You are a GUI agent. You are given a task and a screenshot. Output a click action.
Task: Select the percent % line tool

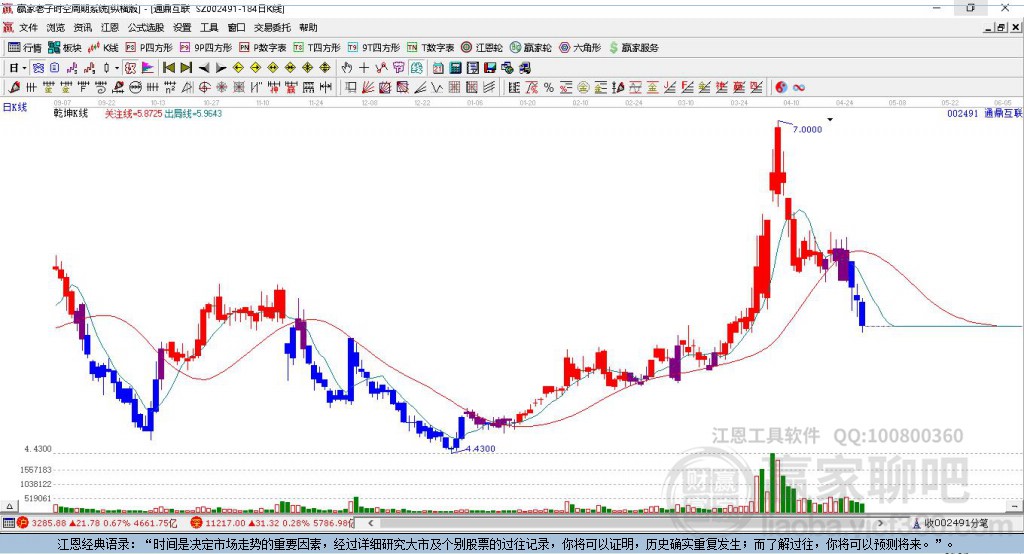(x=549, y=88)
